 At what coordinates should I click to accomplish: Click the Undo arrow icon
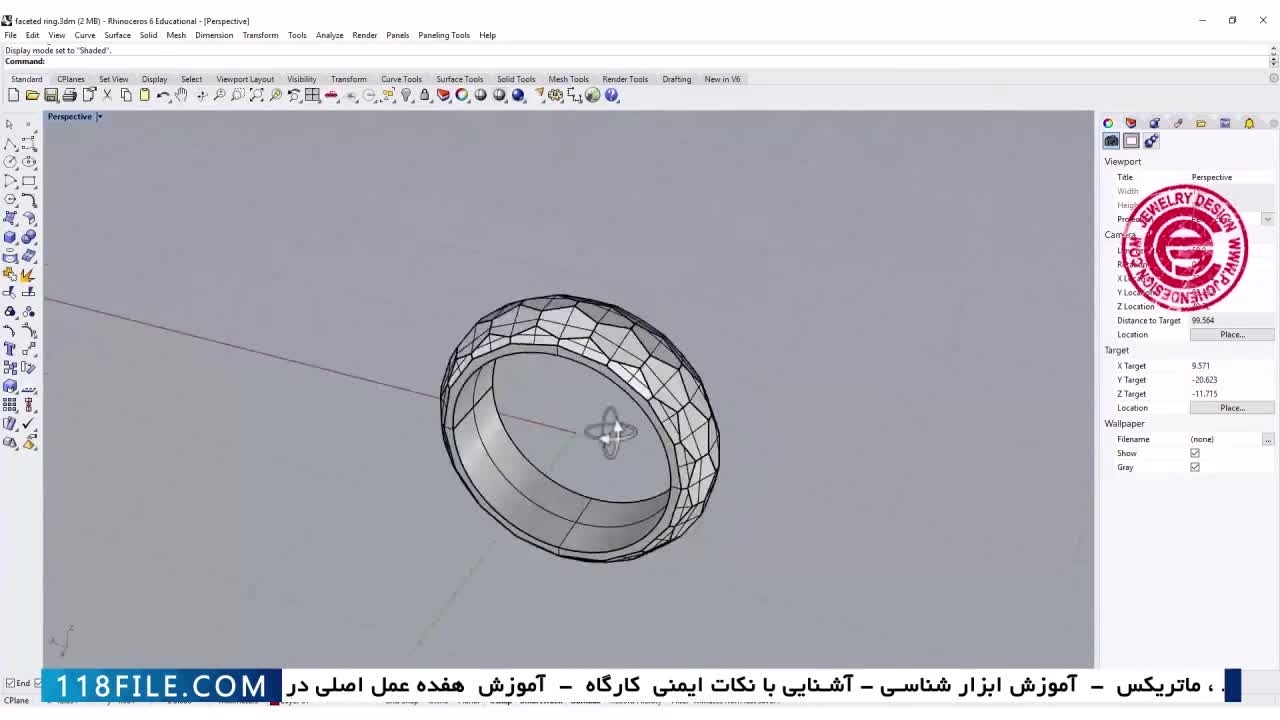click(163, 95)
